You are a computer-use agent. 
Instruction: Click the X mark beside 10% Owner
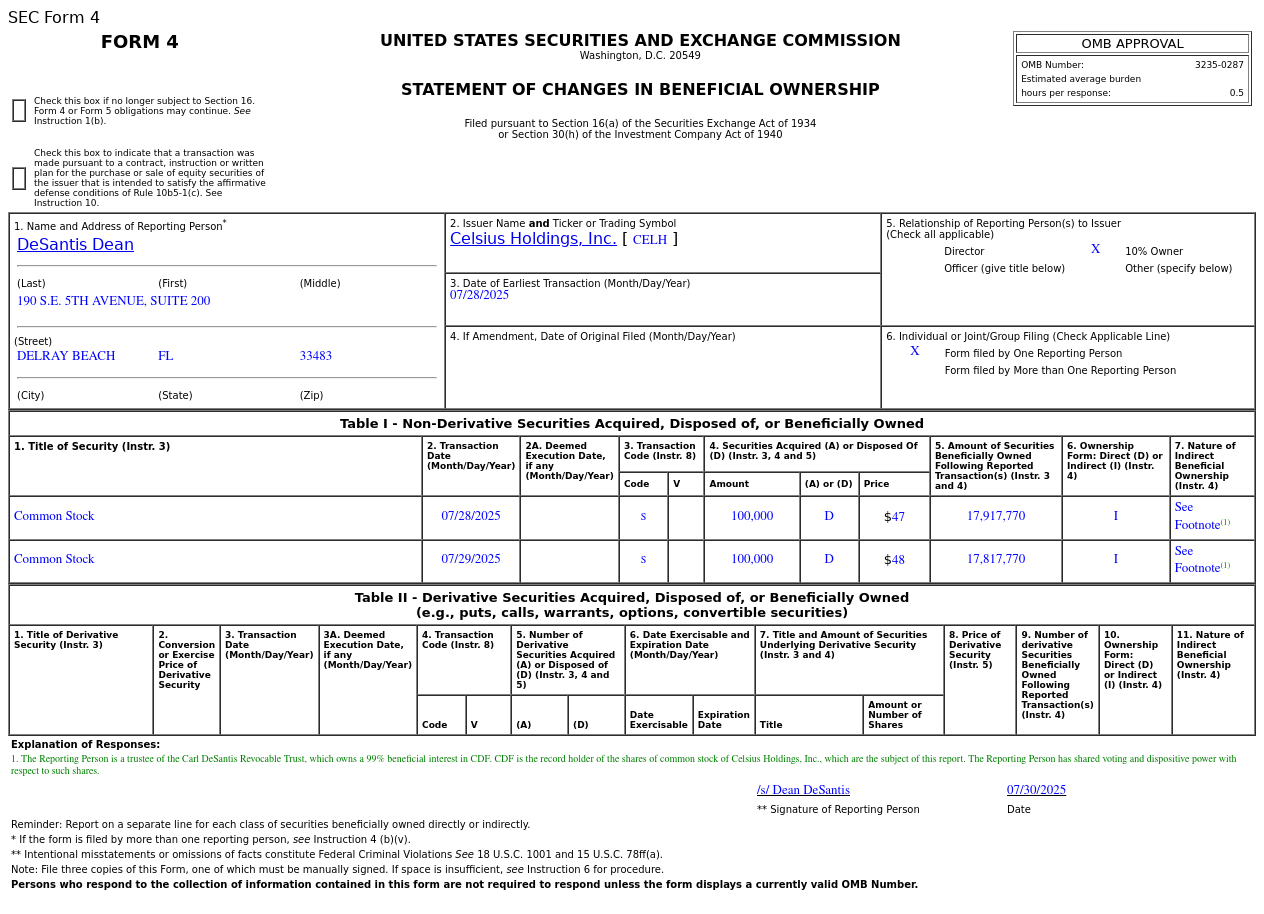pos(1095,249)
